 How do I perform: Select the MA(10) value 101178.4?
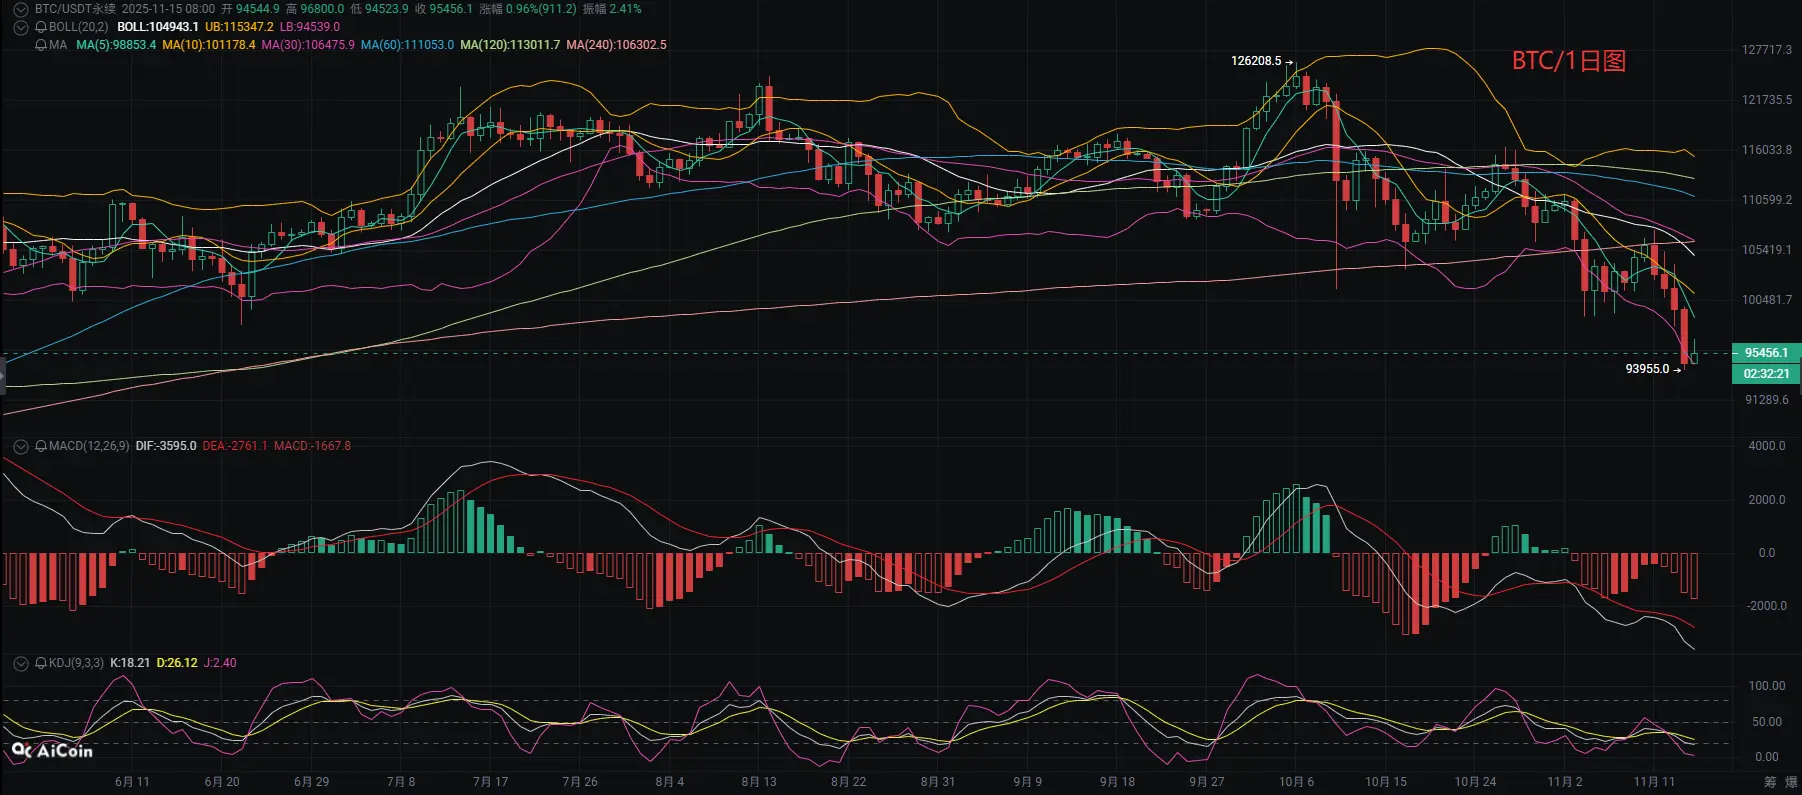coord(209,45)
